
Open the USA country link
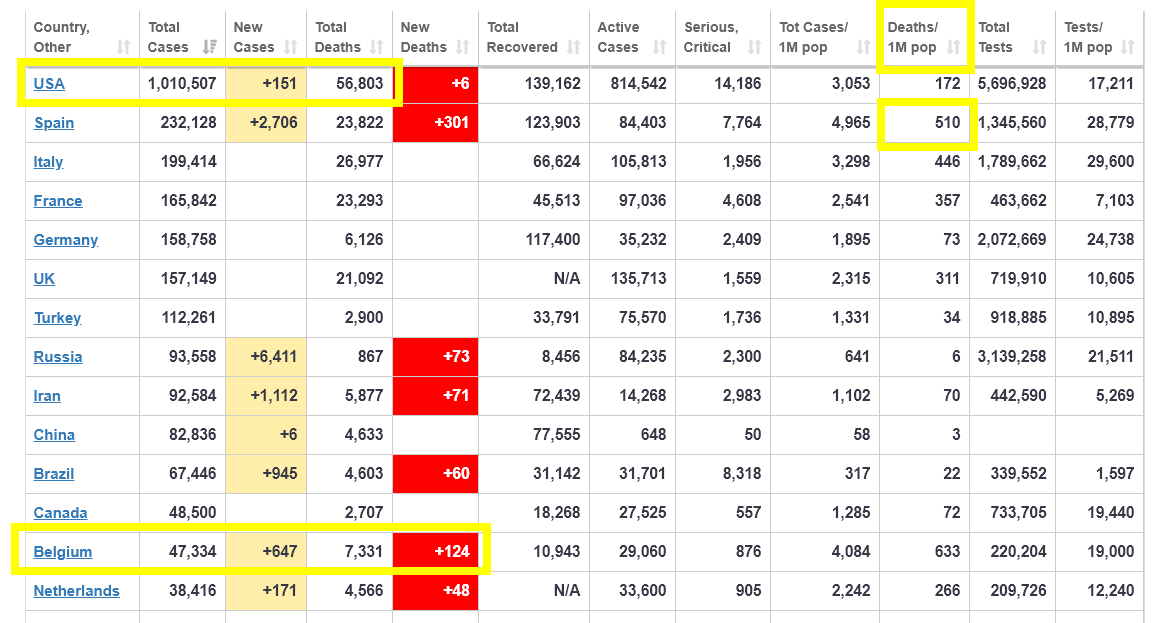49,84
